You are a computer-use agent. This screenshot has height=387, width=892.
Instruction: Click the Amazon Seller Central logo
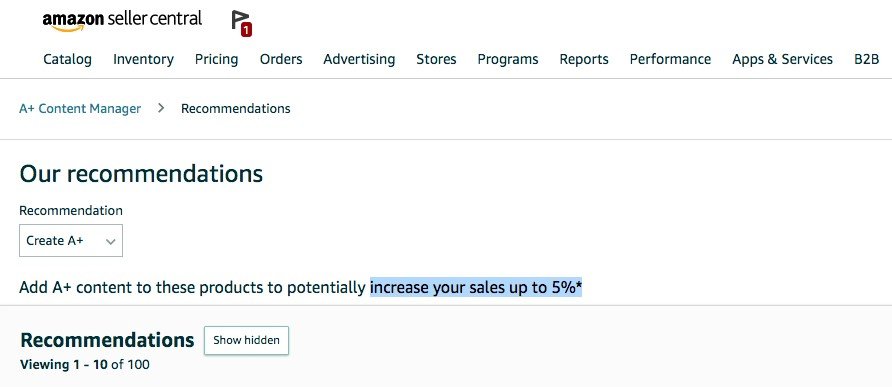pyautogui.click(x=122, y=20)
